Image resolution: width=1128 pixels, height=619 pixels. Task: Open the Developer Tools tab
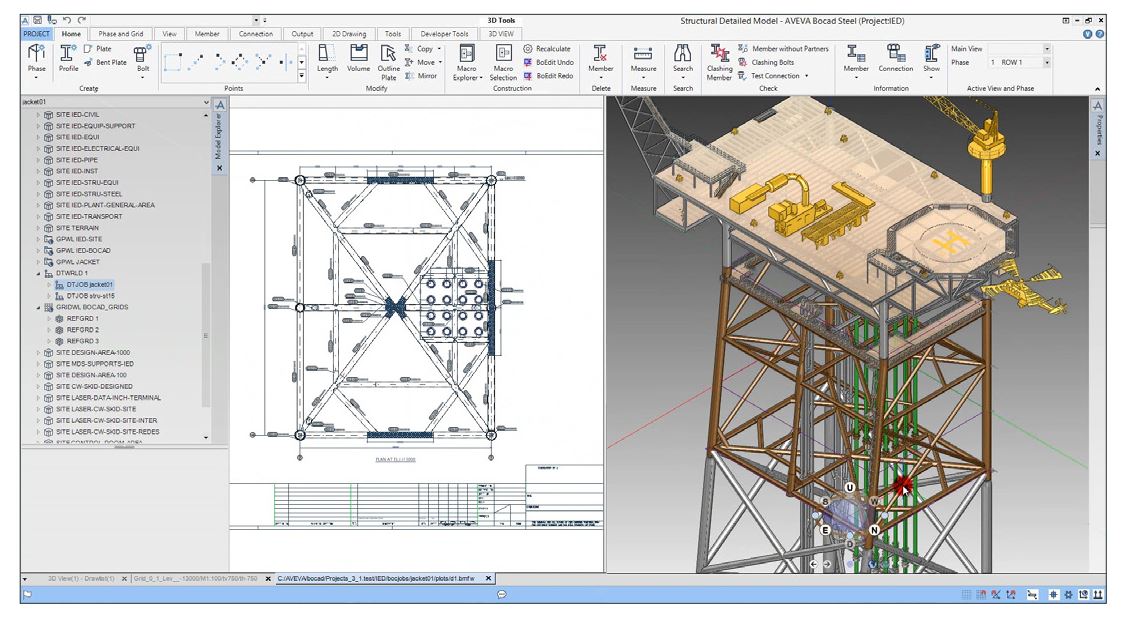(x=444, y=34)
